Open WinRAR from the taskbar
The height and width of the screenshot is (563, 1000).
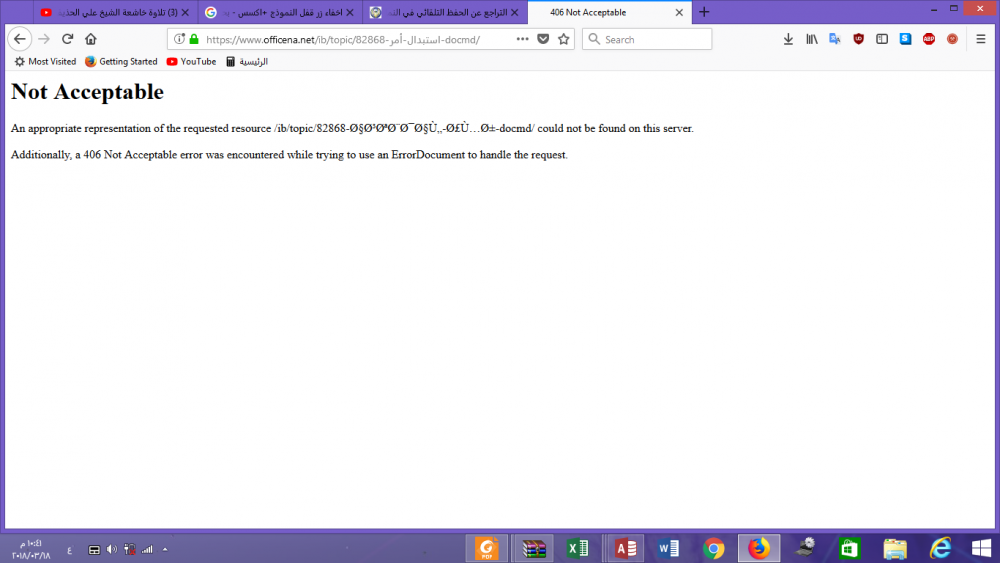[534, 548]
